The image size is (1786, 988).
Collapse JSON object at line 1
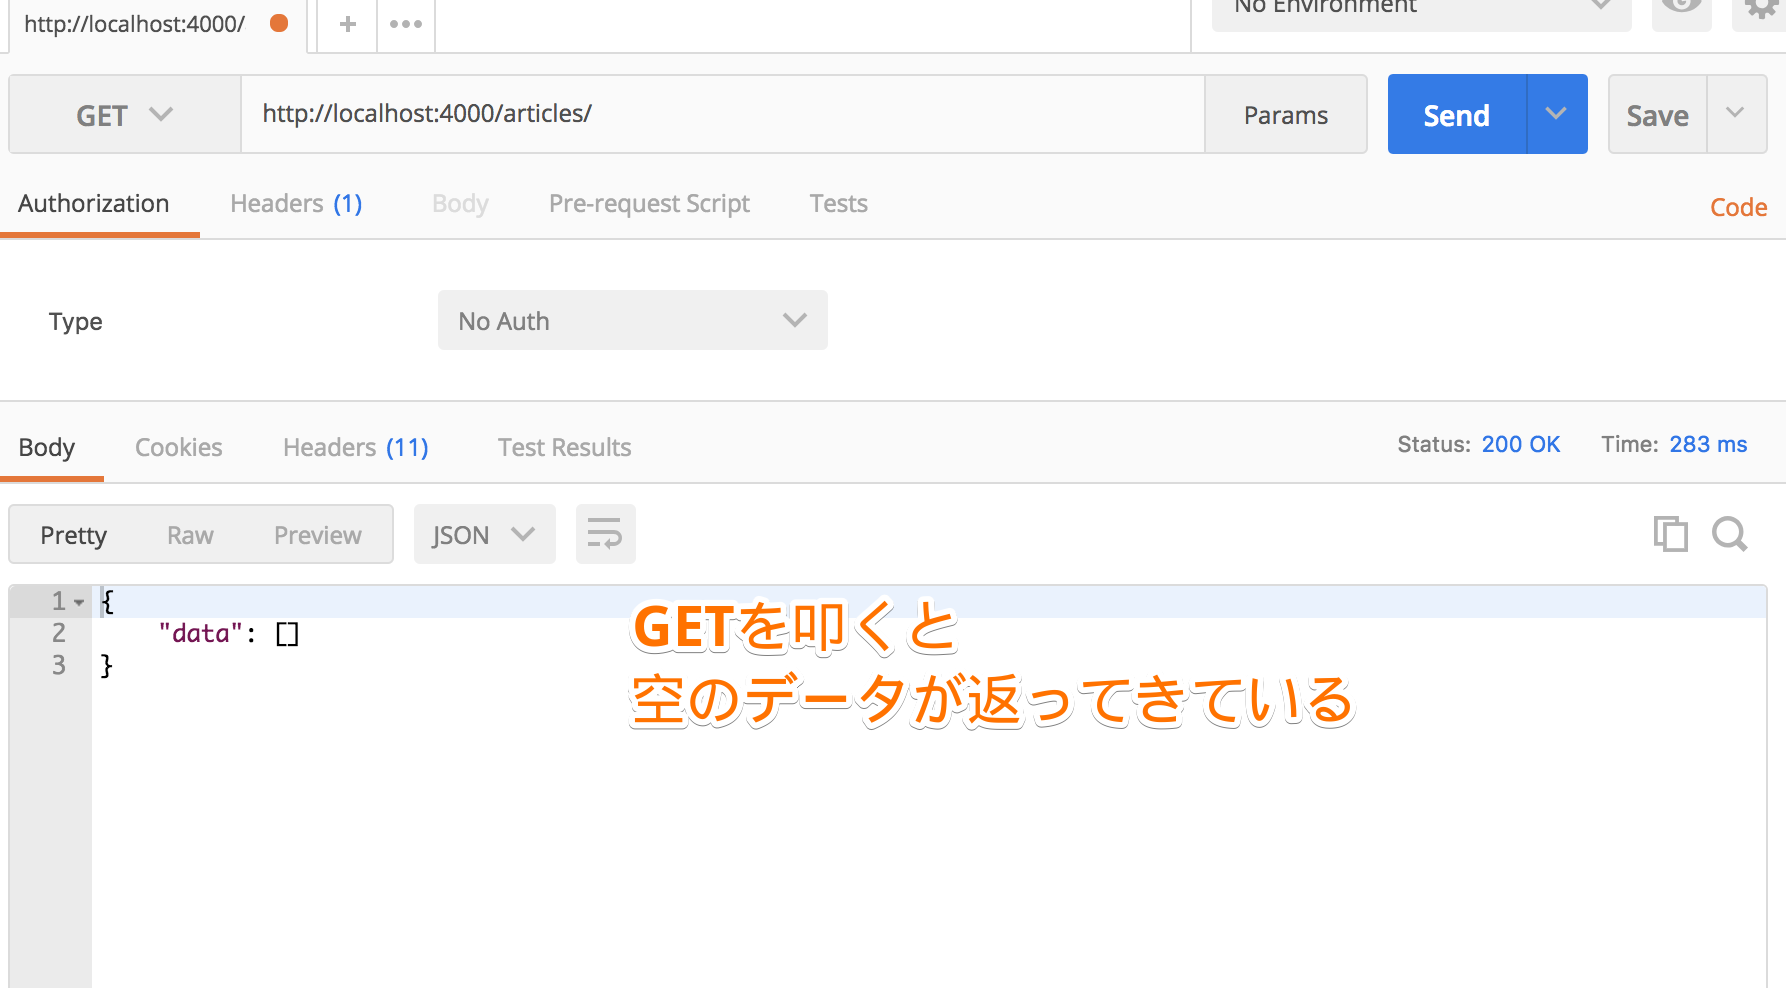coord(79,602)
